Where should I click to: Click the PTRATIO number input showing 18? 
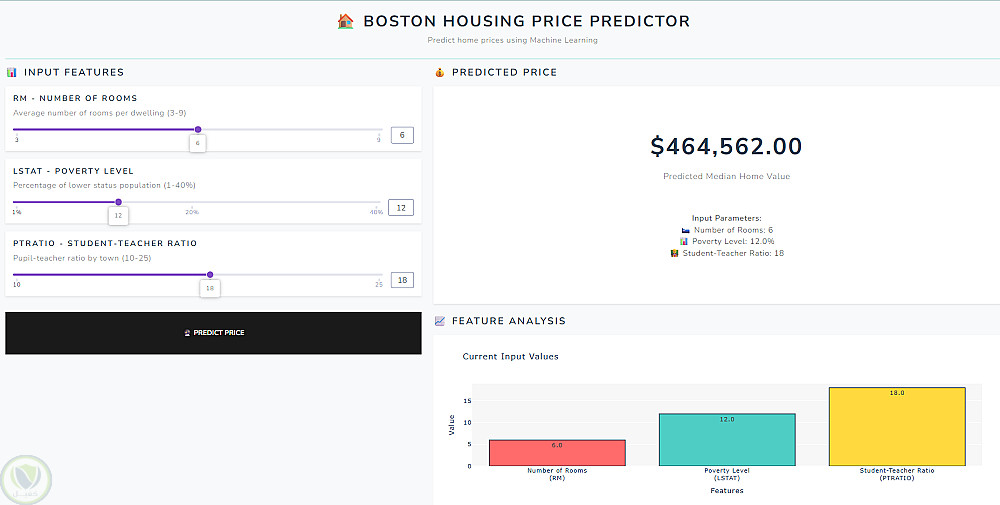pyautogui.click(x=401, y=280)
